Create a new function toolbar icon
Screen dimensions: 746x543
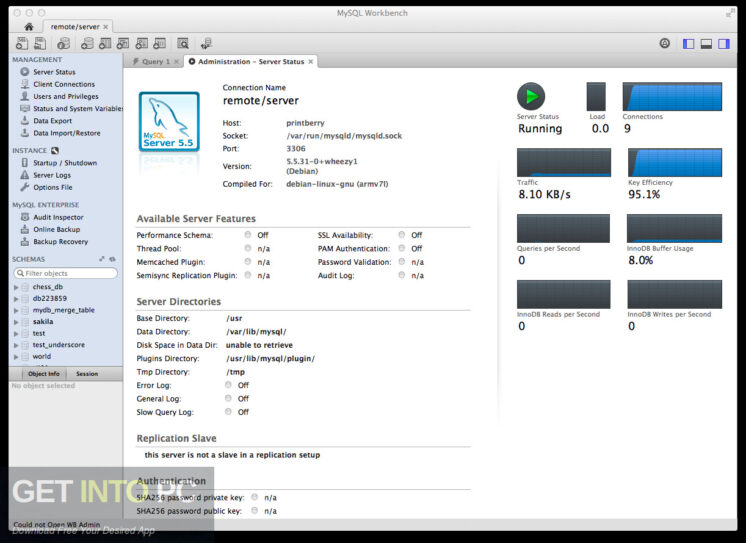(x=160, y=44)
